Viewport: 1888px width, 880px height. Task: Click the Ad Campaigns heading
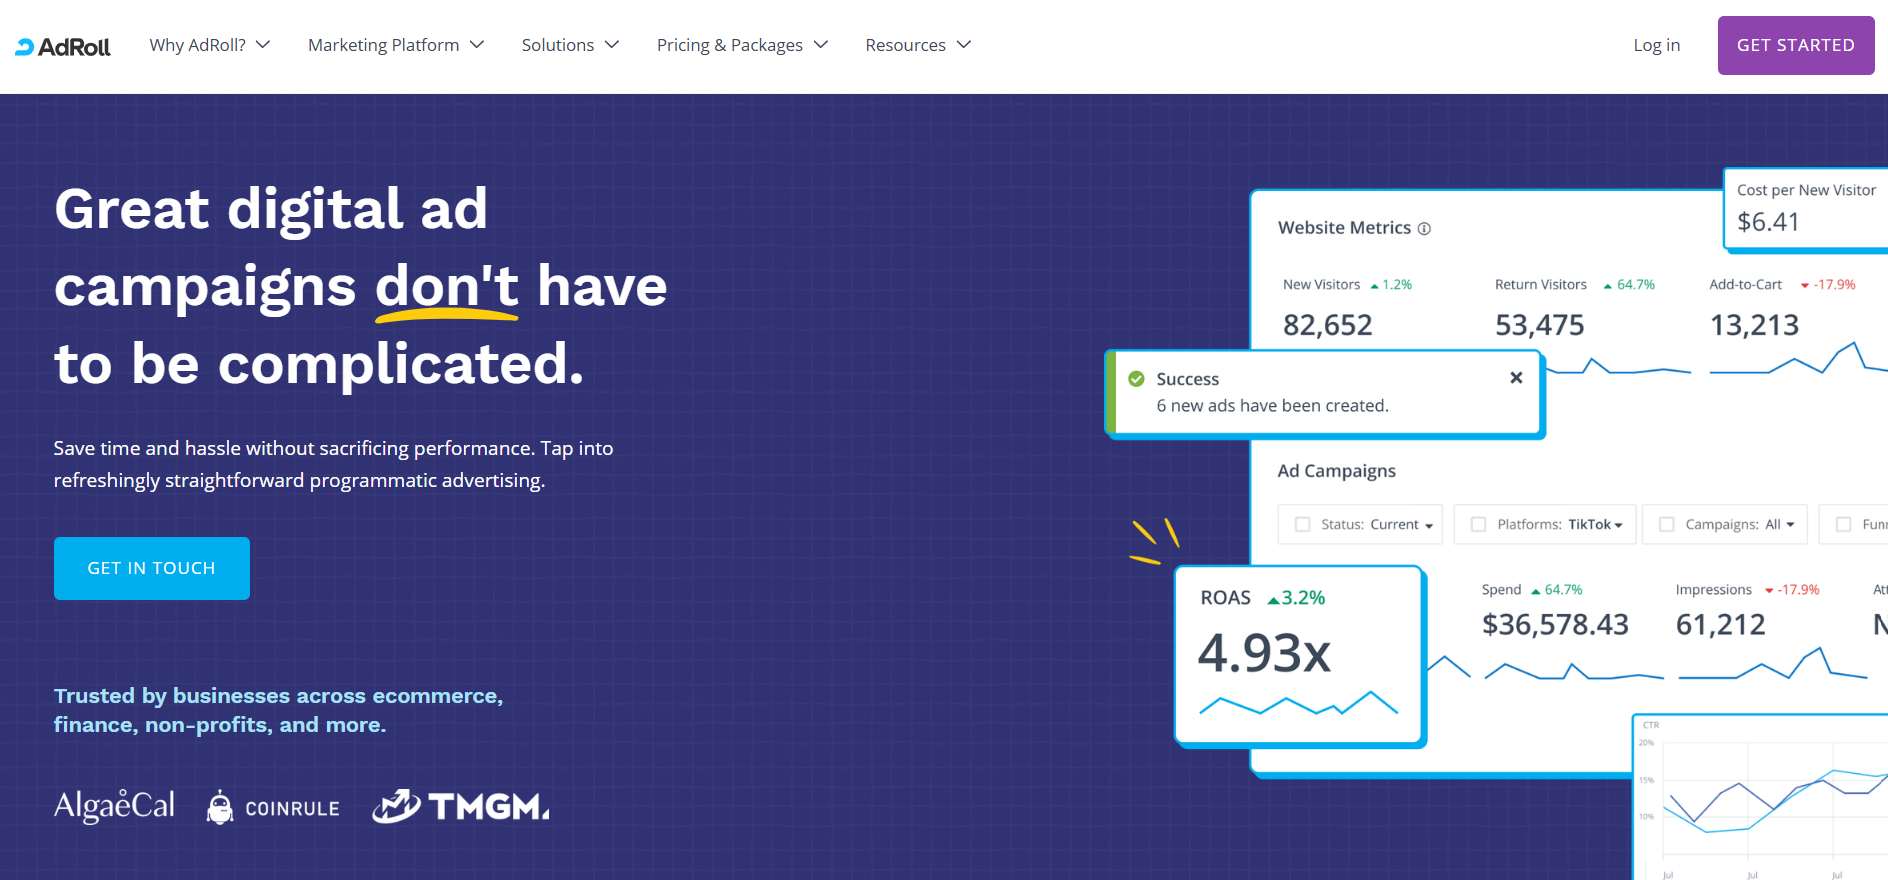[1336, 471]
